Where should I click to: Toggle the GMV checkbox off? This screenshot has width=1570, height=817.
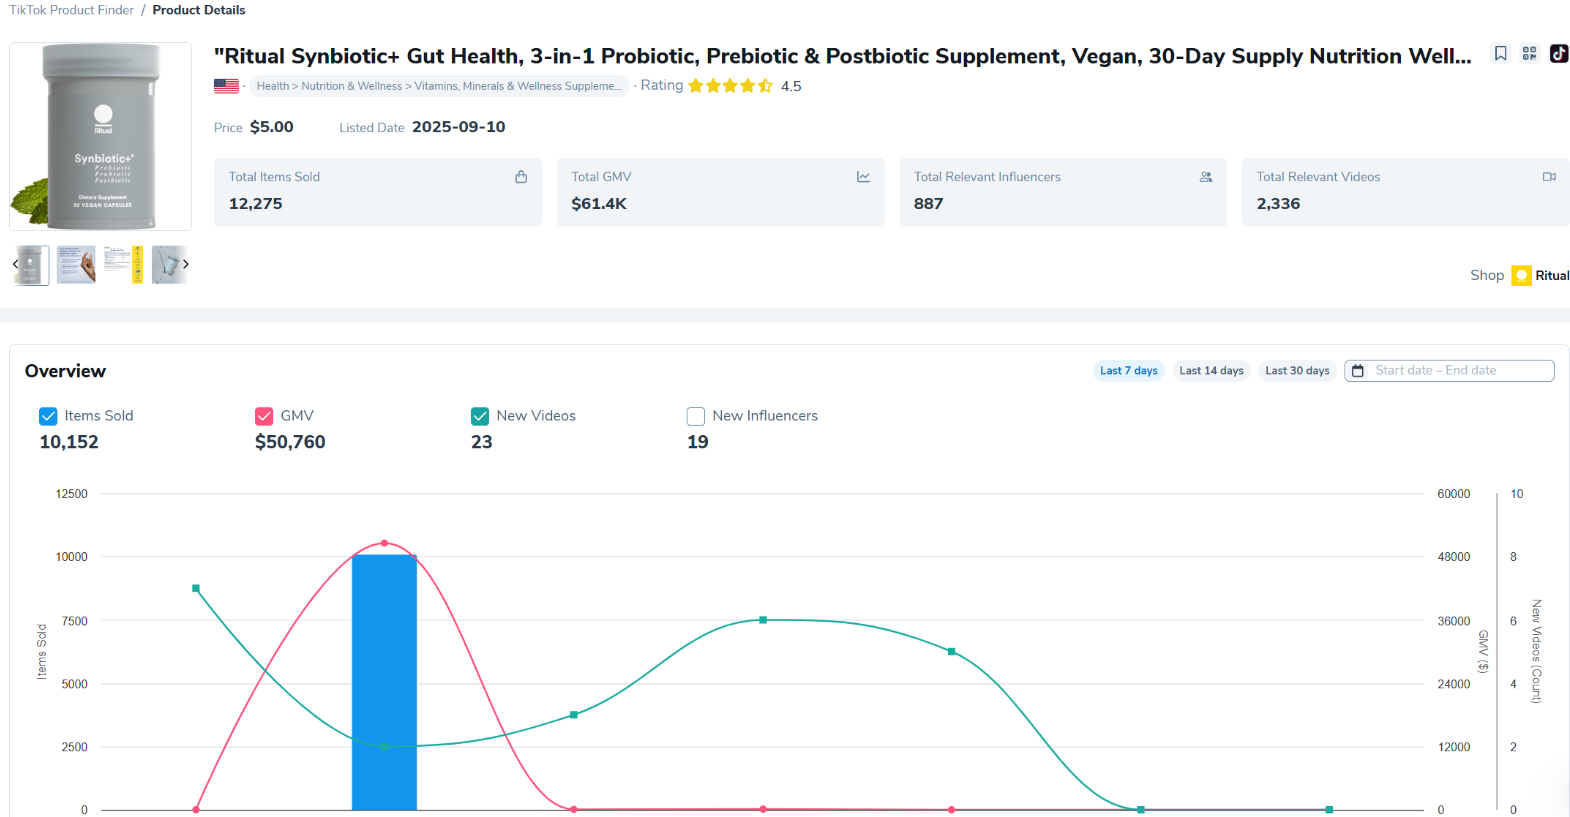coord(264,416)
